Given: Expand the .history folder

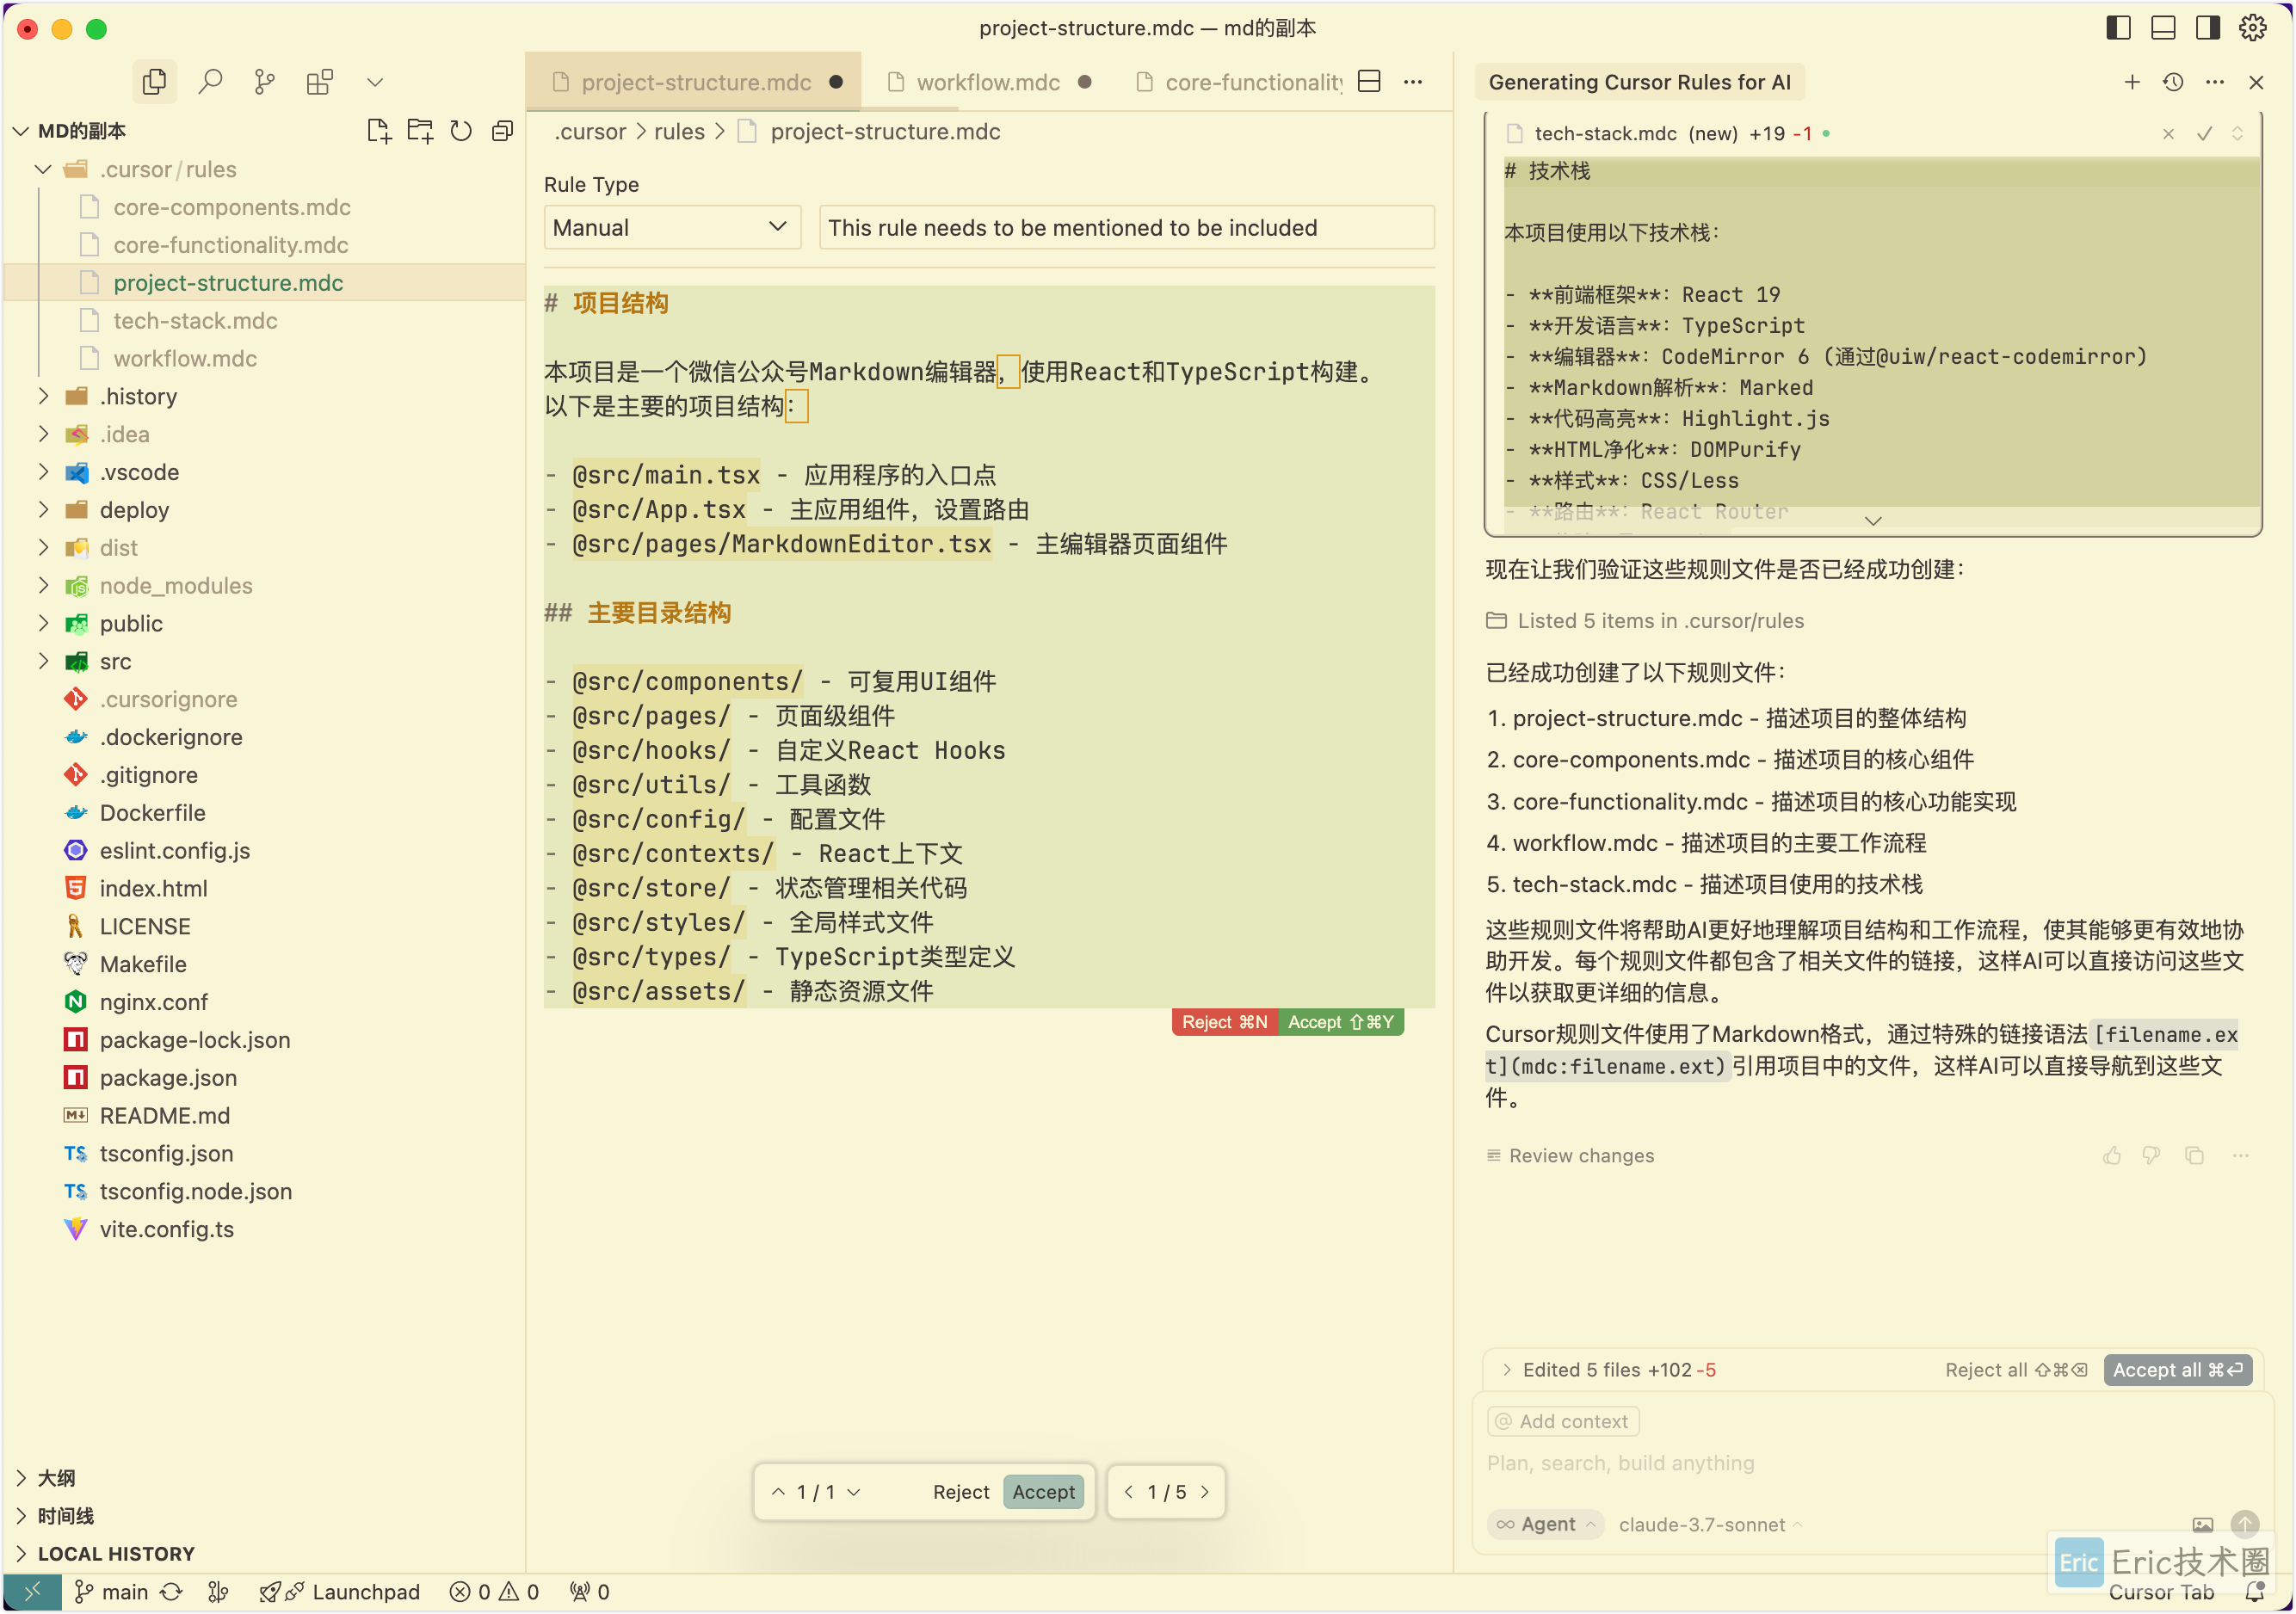Looking at the screenshot, I should pos(43,396).
